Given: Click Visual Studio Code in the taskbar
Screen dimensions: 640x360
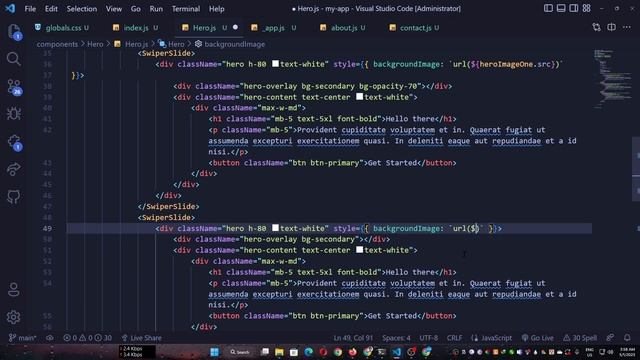Looking at the screenshot, I should point(396,352).
